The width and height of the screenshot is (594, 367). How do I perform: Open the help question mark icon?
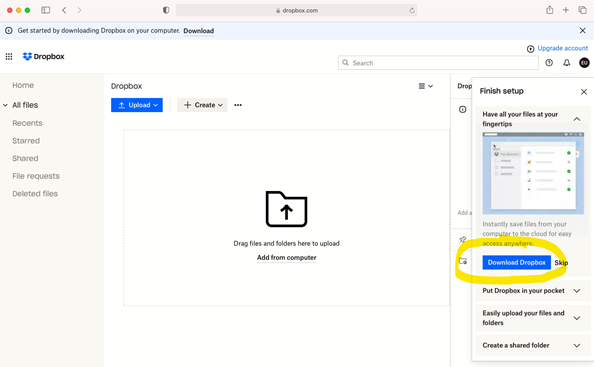click(549, 63)
